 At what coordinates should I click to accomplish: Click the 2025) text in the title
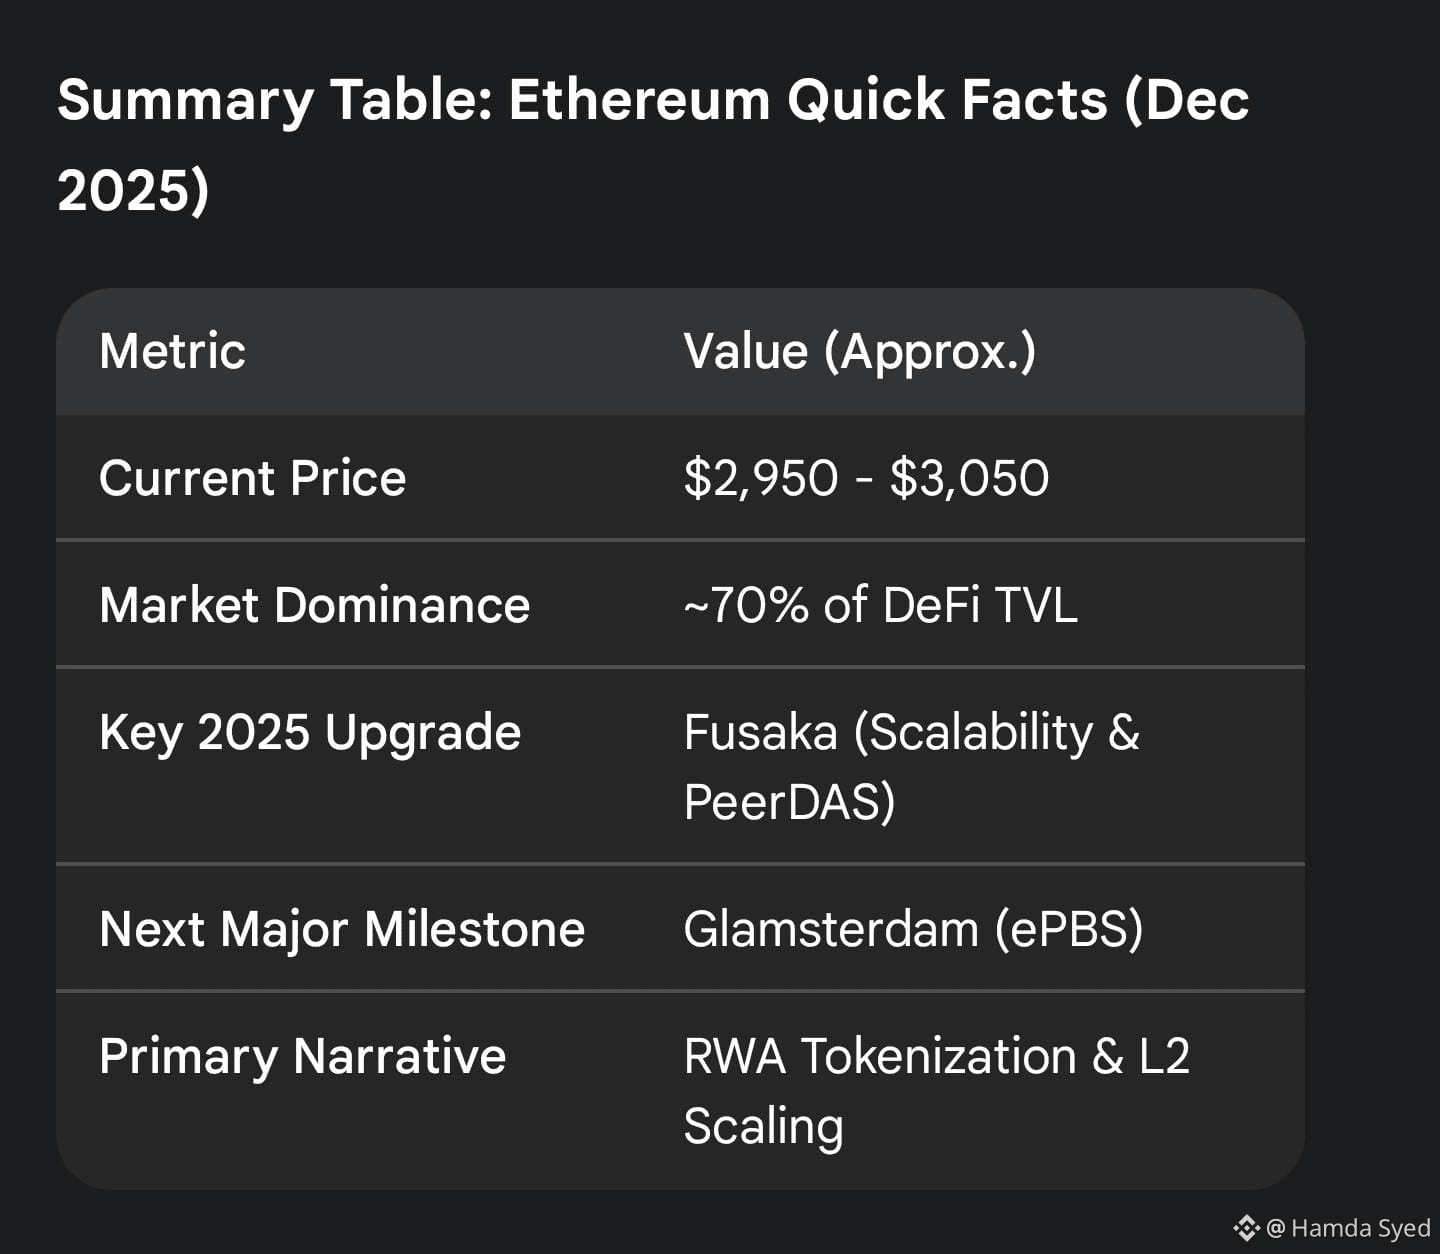(133, 190)
